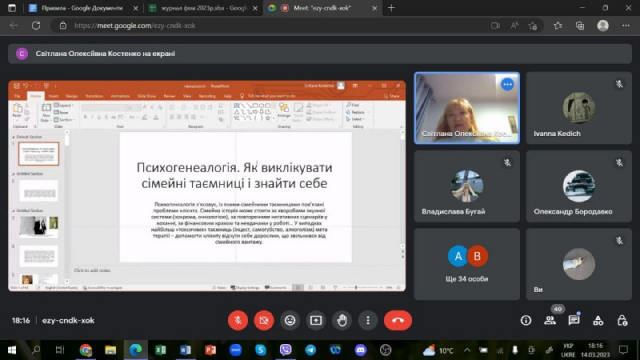Go back in the browser

(x=14, y=25)
